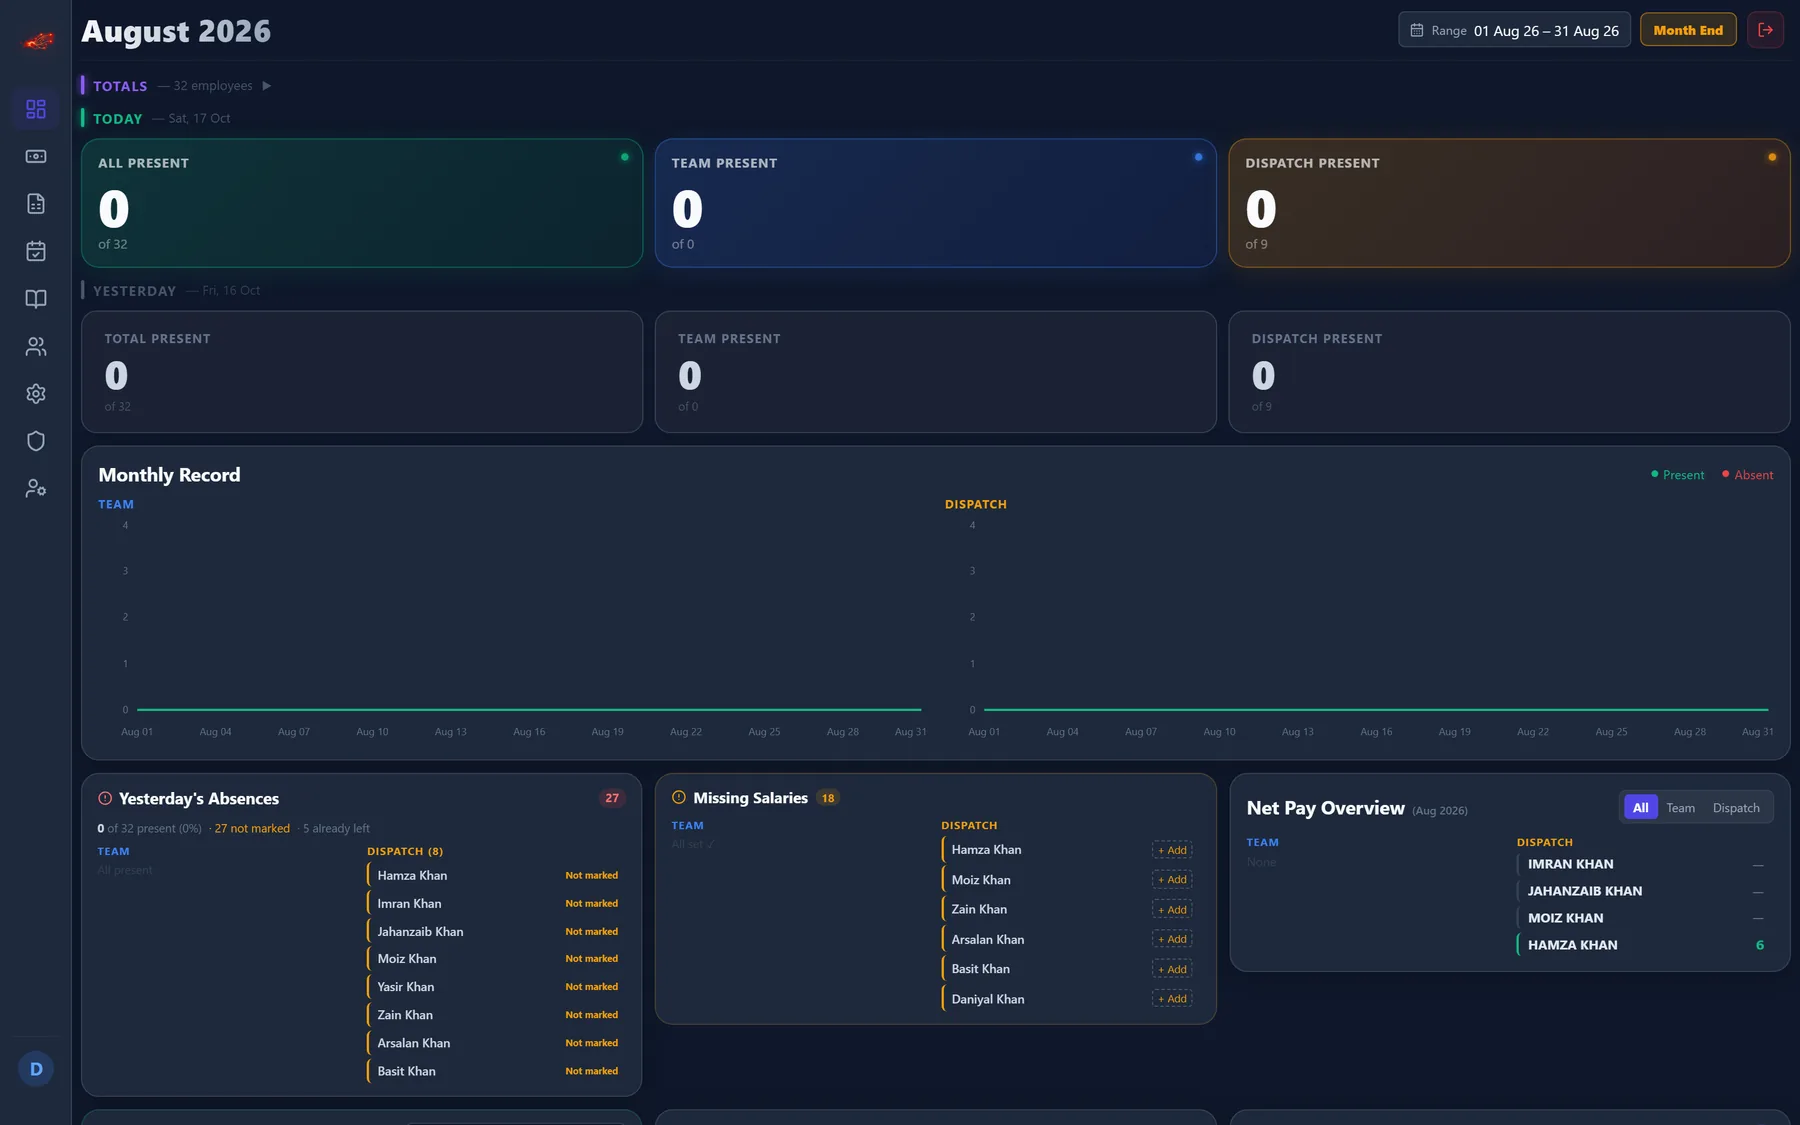Click the red logout icon button
This screenshot has width=1800, height=1125.
pos(1765,30)
